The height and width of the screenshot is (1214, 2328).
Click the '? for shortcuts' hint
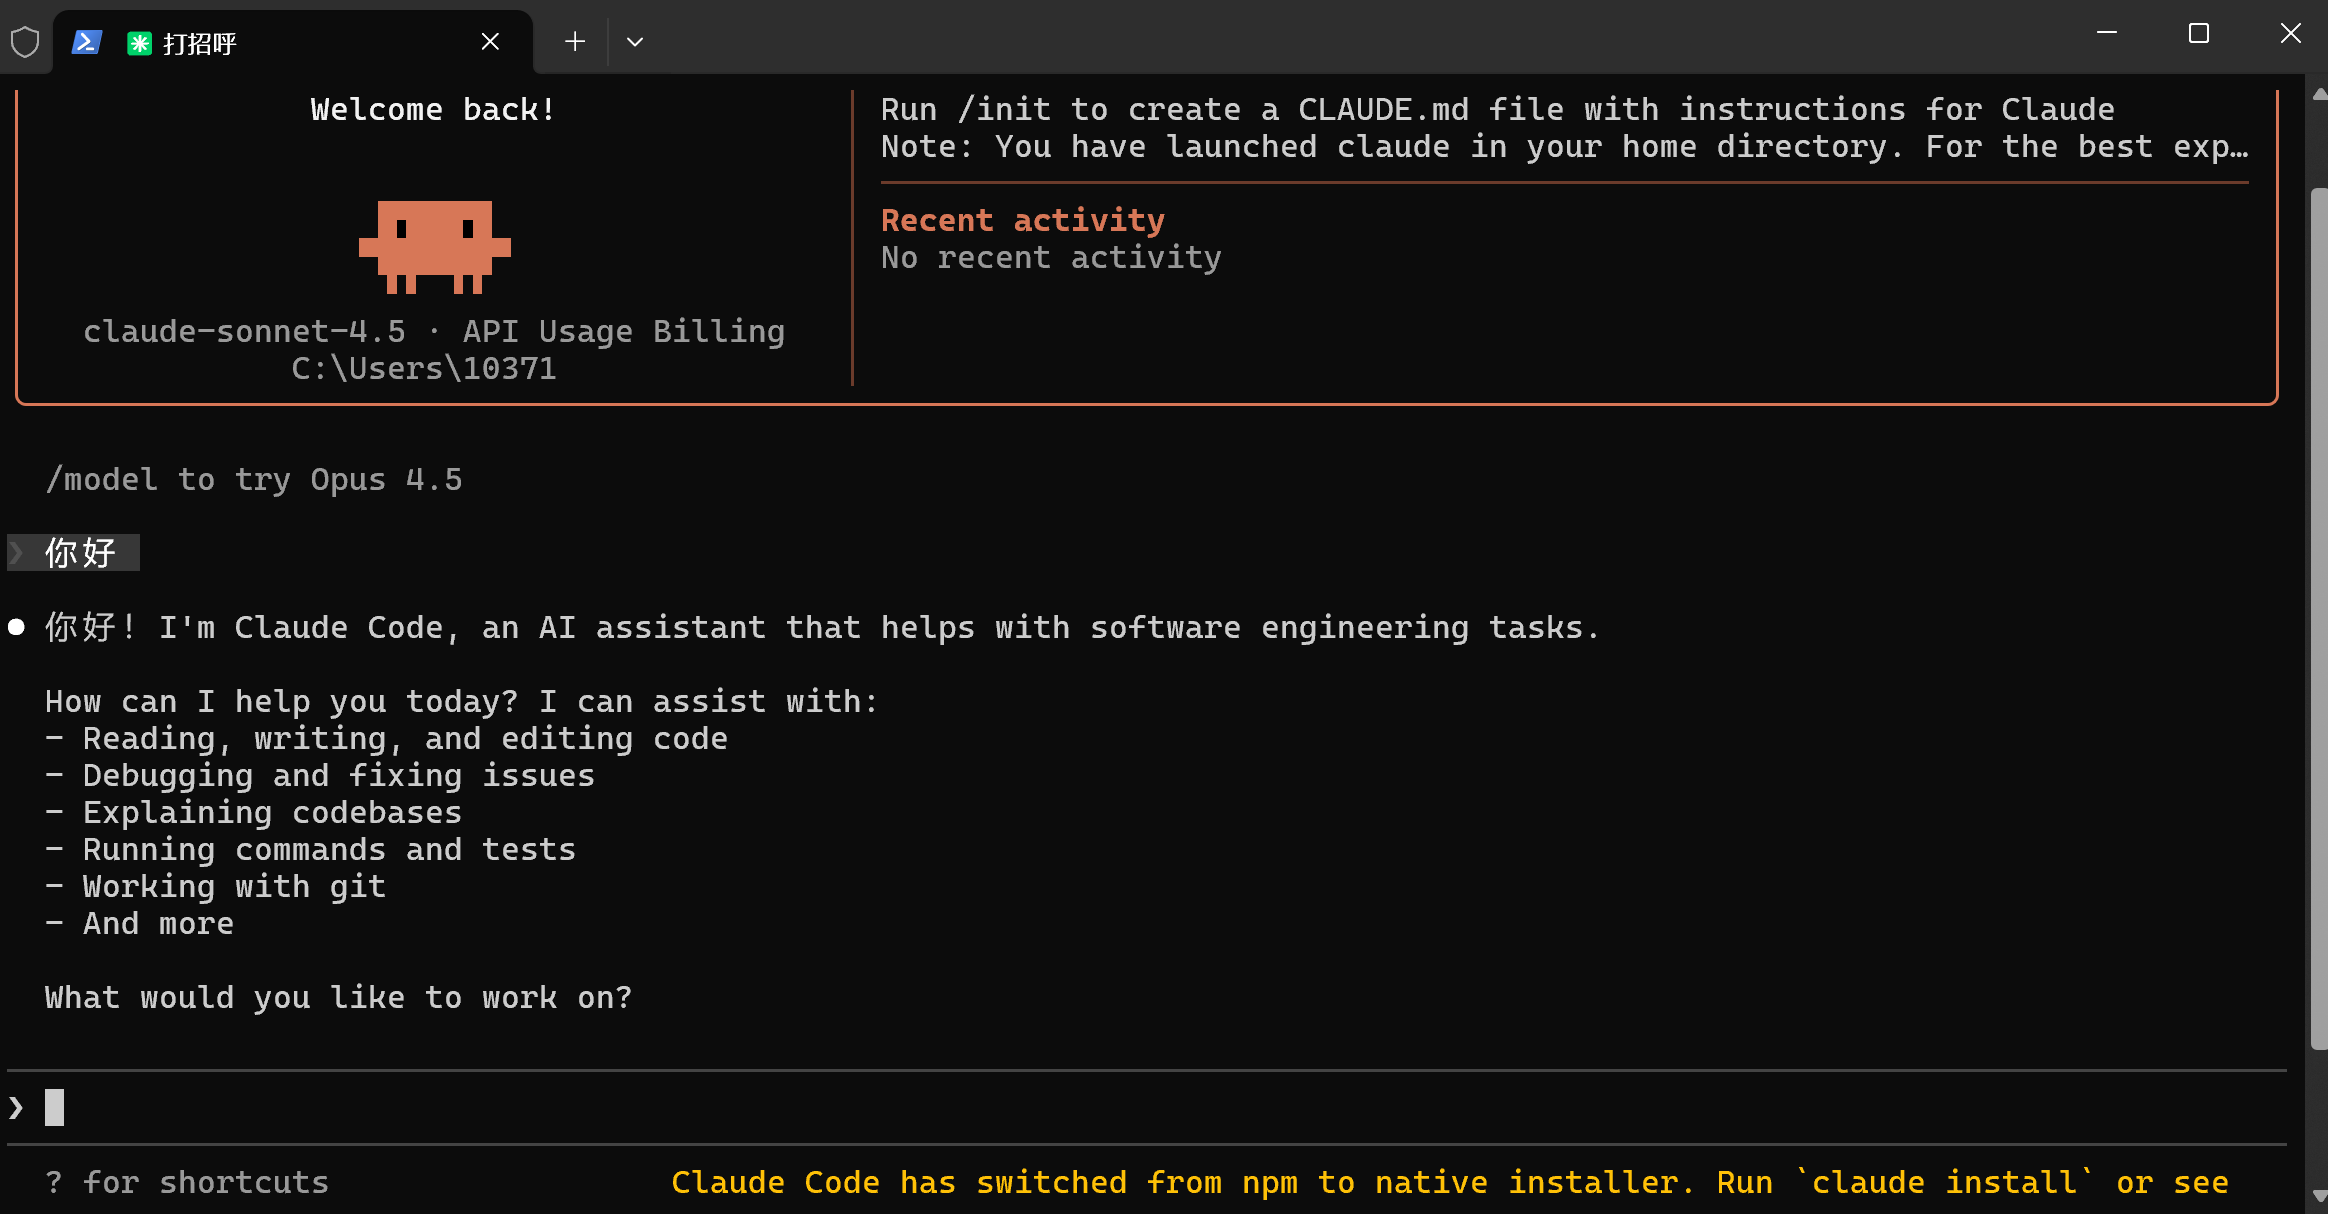pos(187,1182)
